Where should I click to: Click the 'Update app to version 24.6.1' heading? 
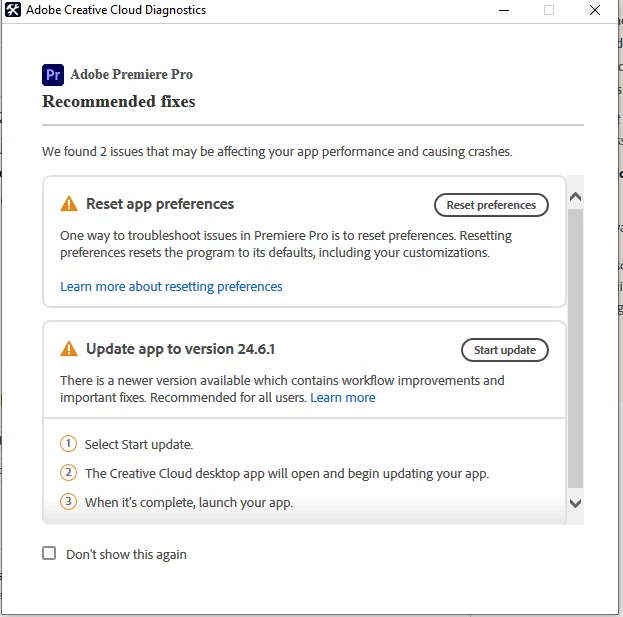click(x=180, y=349)
